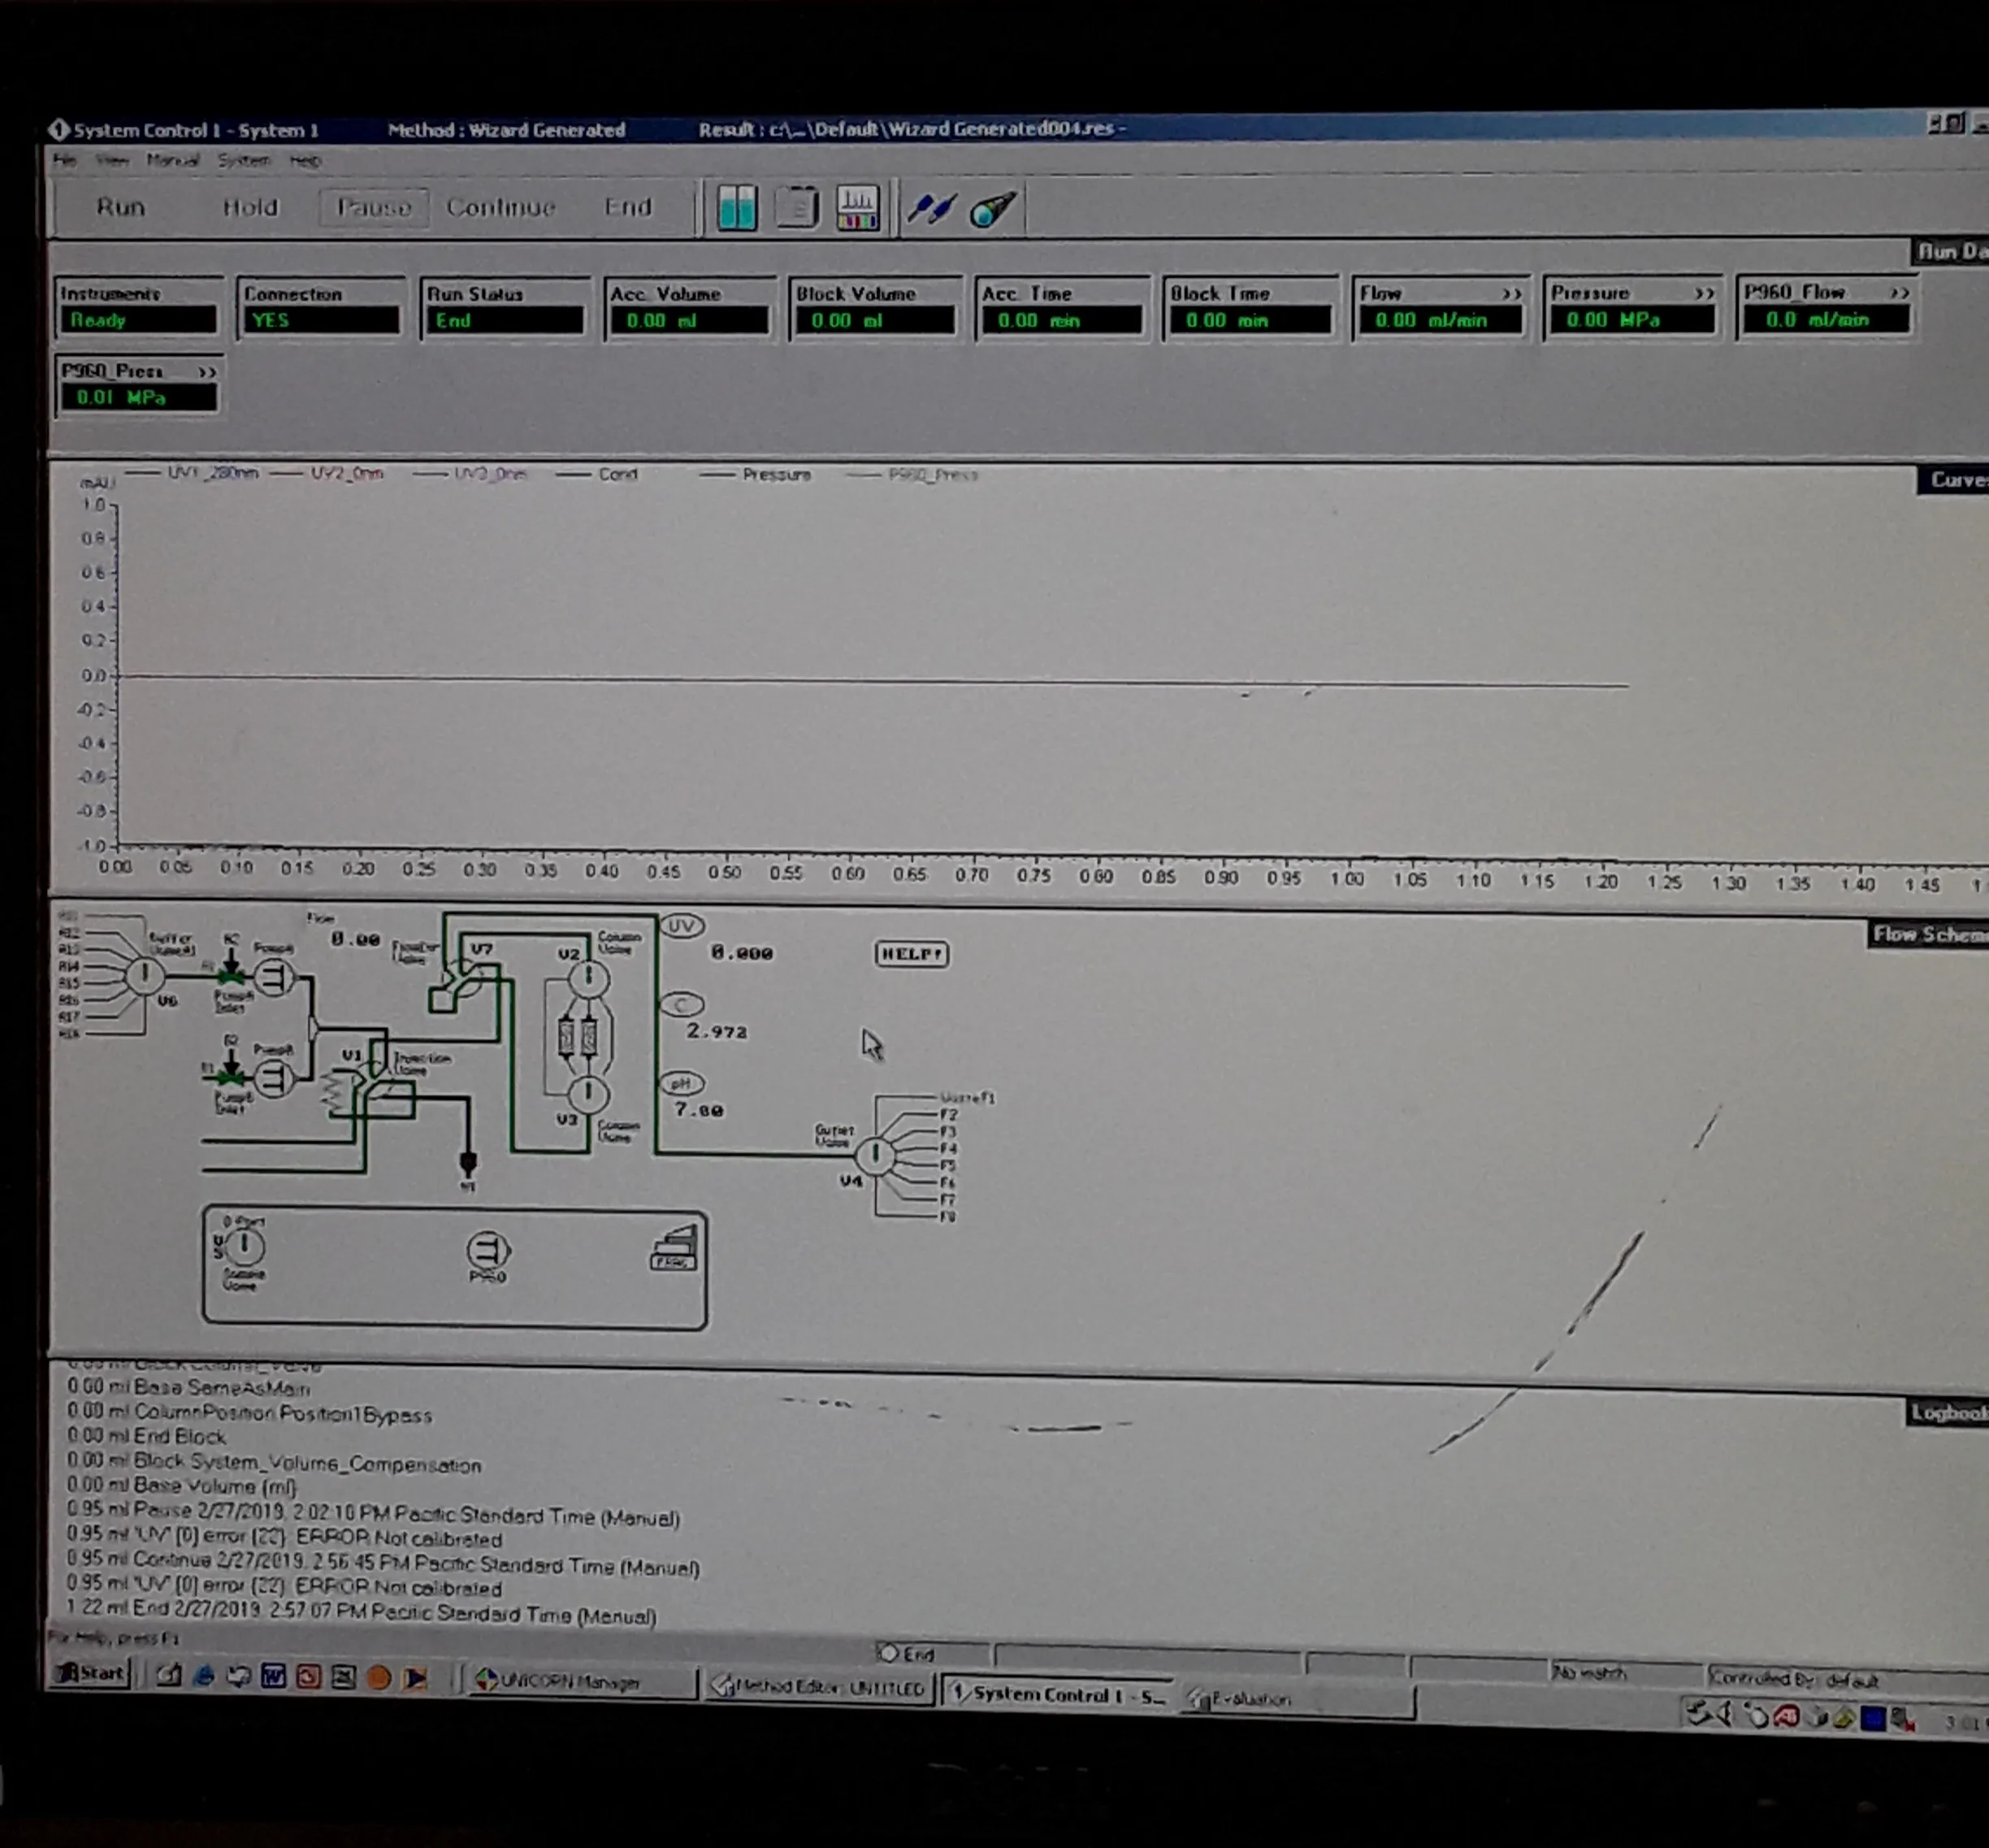This screenshot has width=1989, height=1848.
Task: Open the File menu
Action: 65,160
